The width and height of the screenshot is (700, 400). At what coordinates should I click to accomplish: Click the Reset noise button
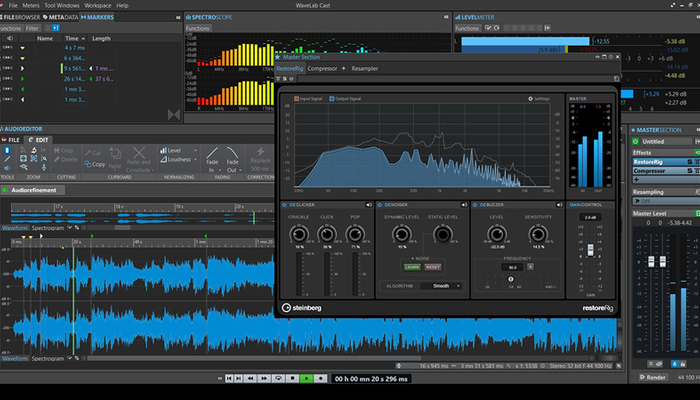433,267
